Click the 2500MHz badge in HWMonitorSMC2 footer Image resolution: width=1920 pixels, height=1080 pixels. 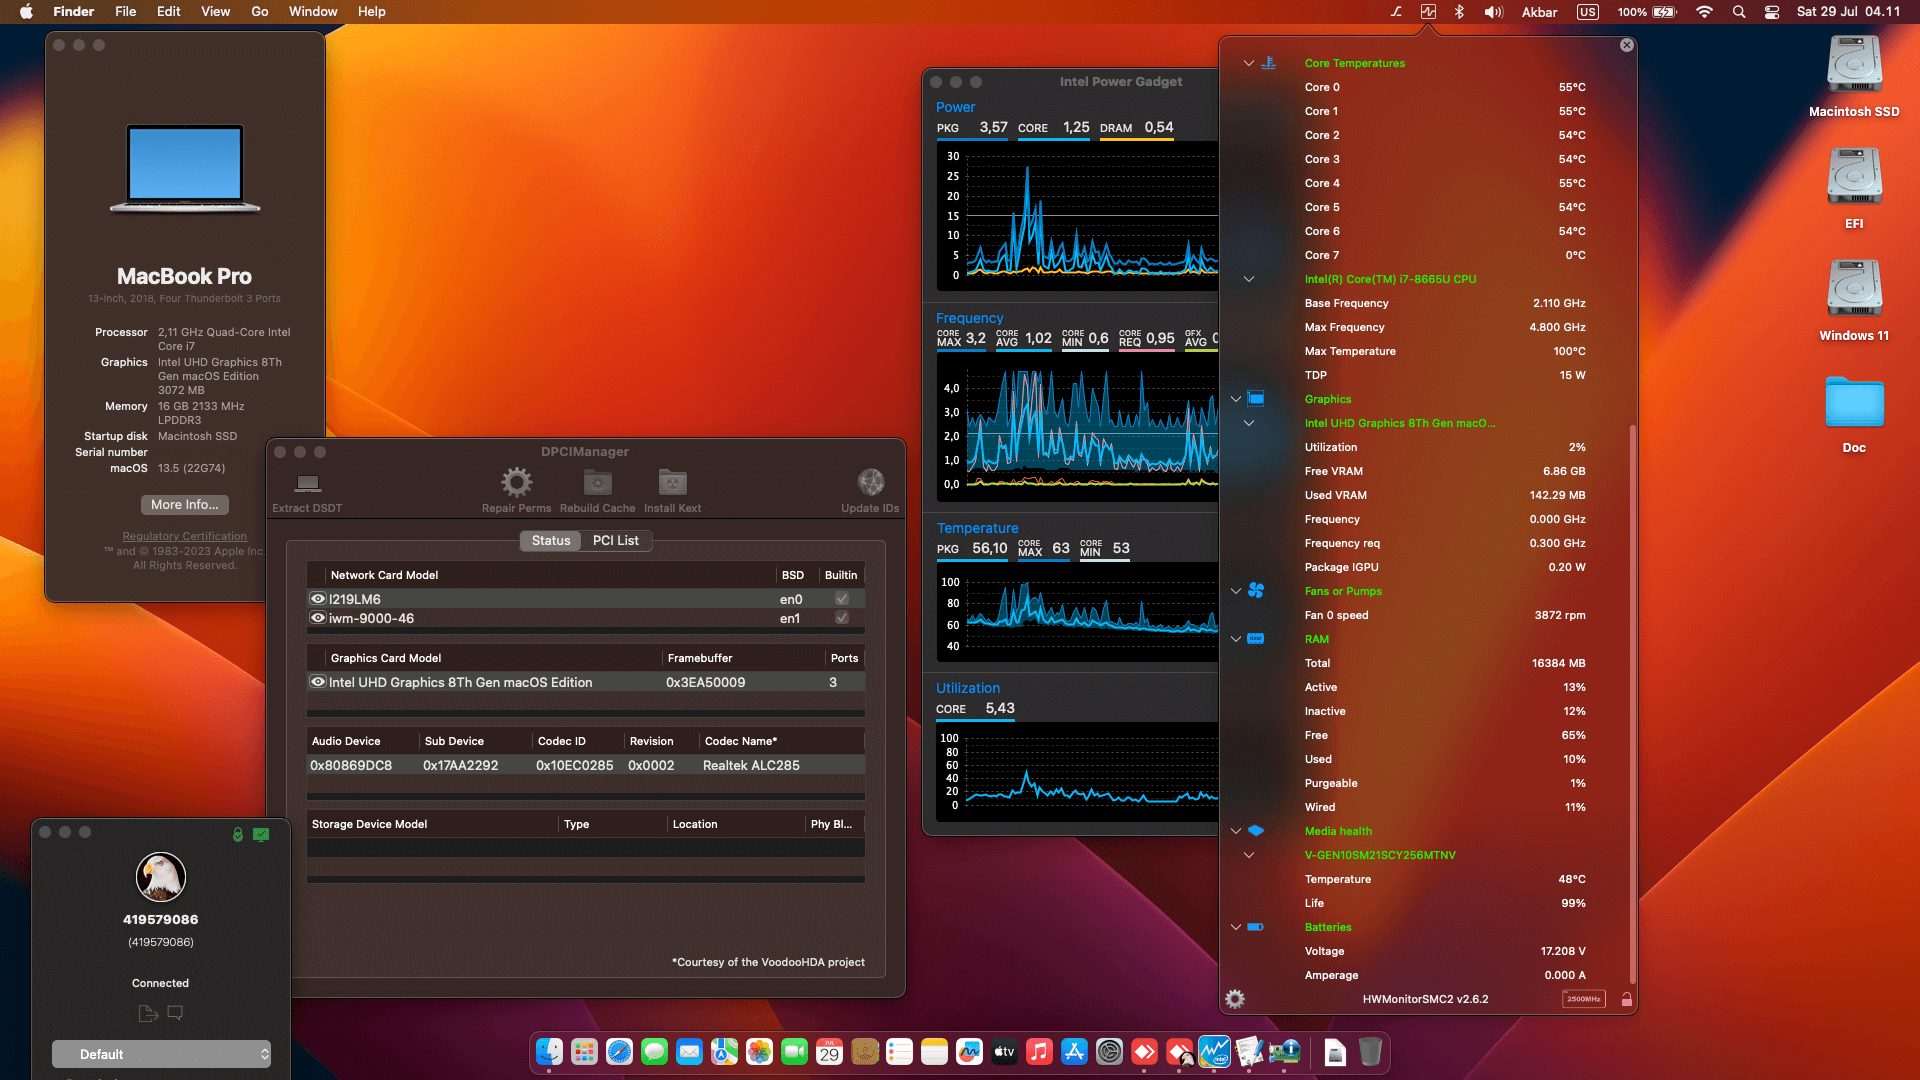1583,999
